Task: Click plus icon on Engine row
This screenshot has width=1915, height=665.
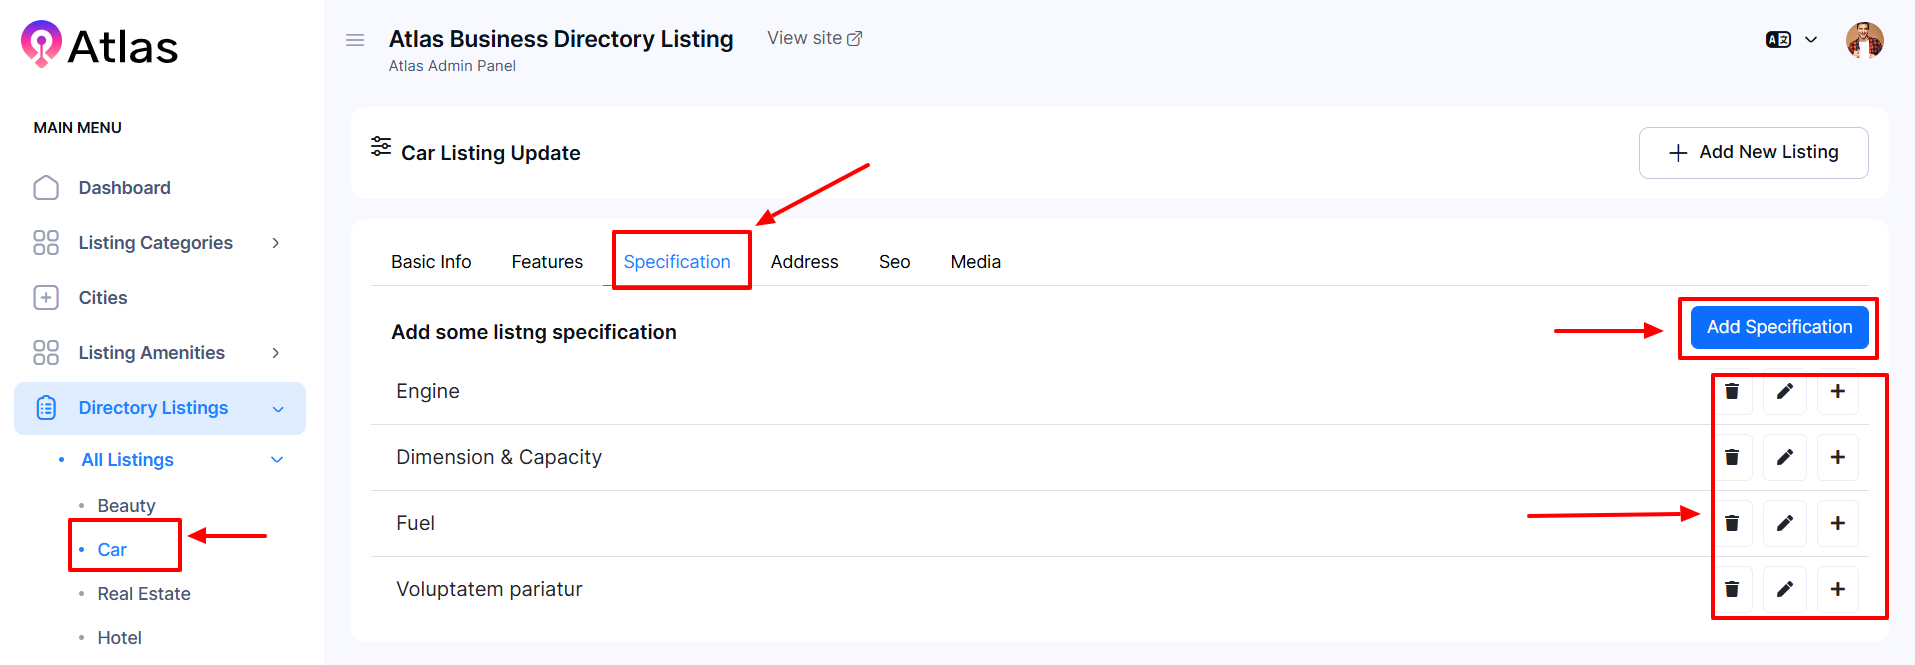Action: click(x=1837, y=392)
